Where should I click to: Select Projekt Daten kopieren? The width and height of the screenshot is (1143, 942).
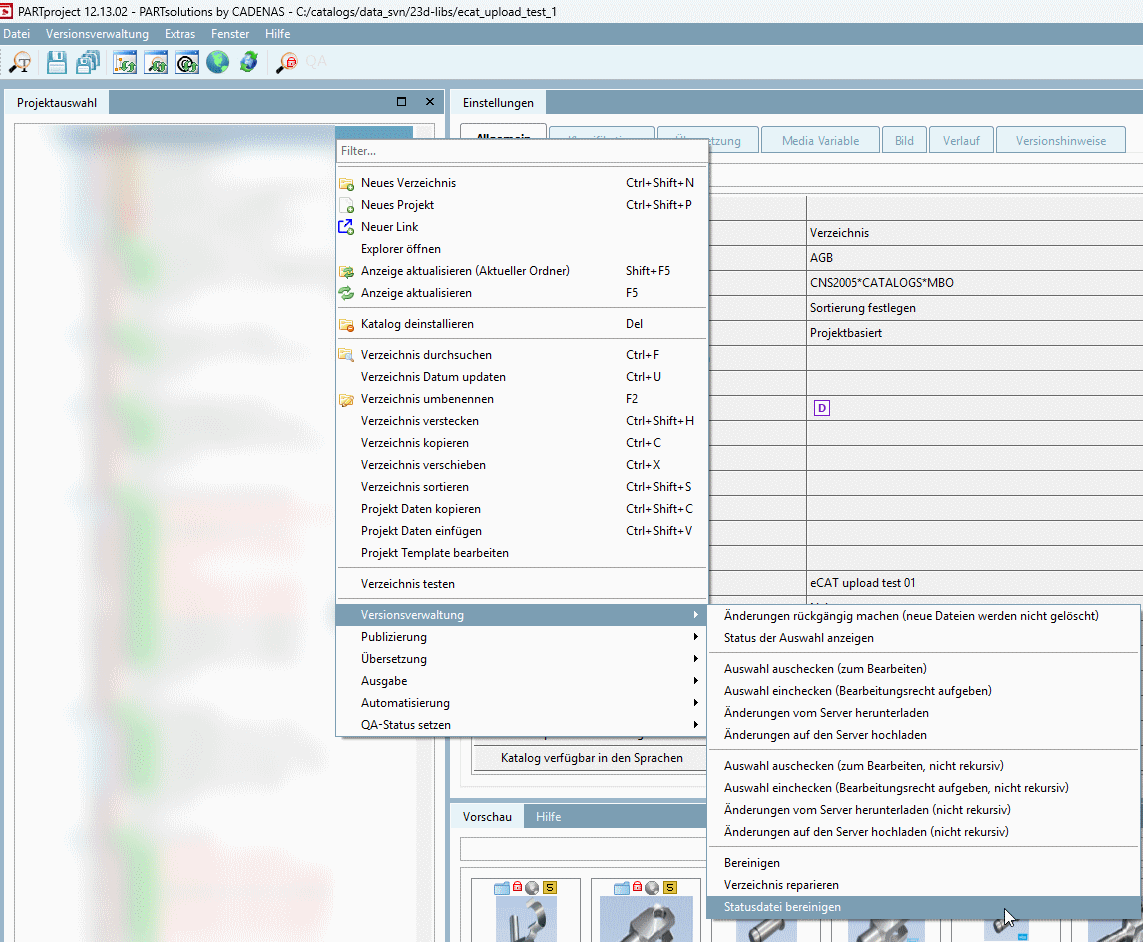(x=521, y=509)
